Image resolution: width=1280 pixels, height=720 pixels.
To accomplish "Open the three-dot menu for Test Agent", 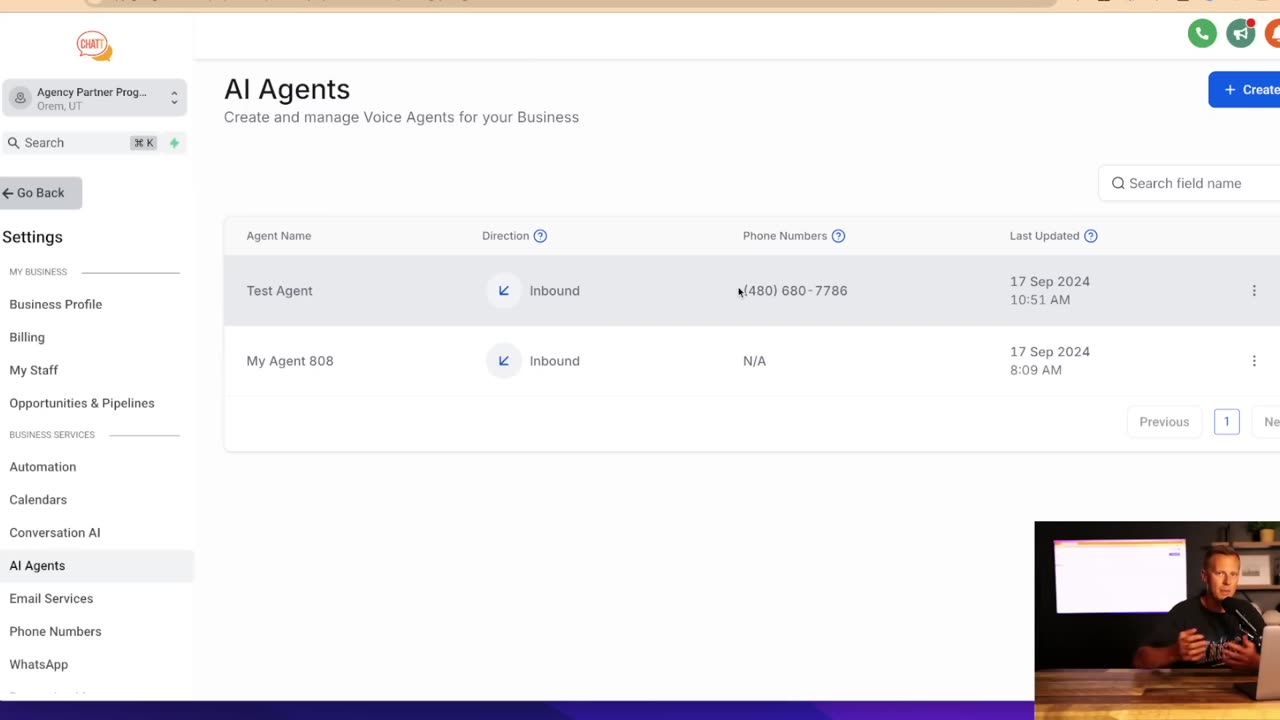I will 1254,291.
